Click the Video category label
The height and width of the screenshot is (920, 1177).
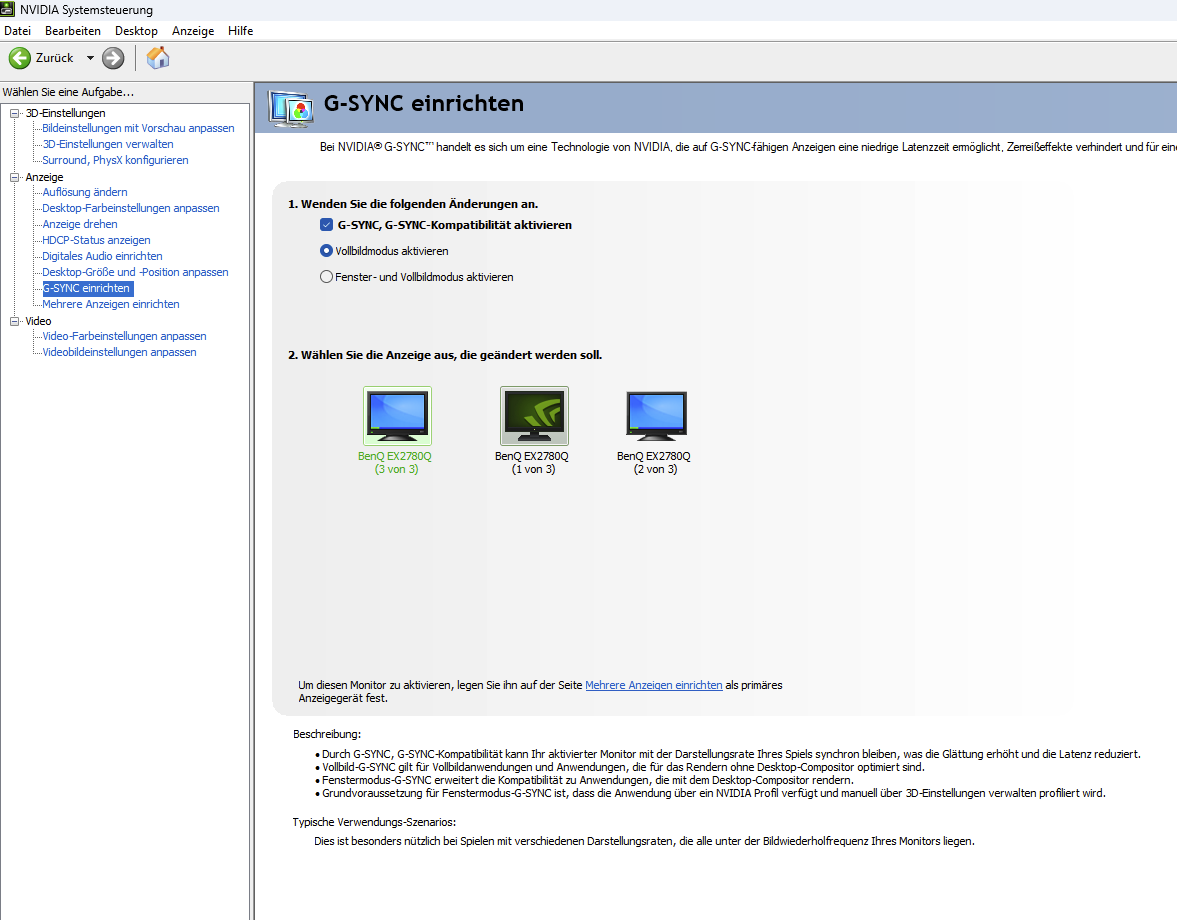point(38,321)
